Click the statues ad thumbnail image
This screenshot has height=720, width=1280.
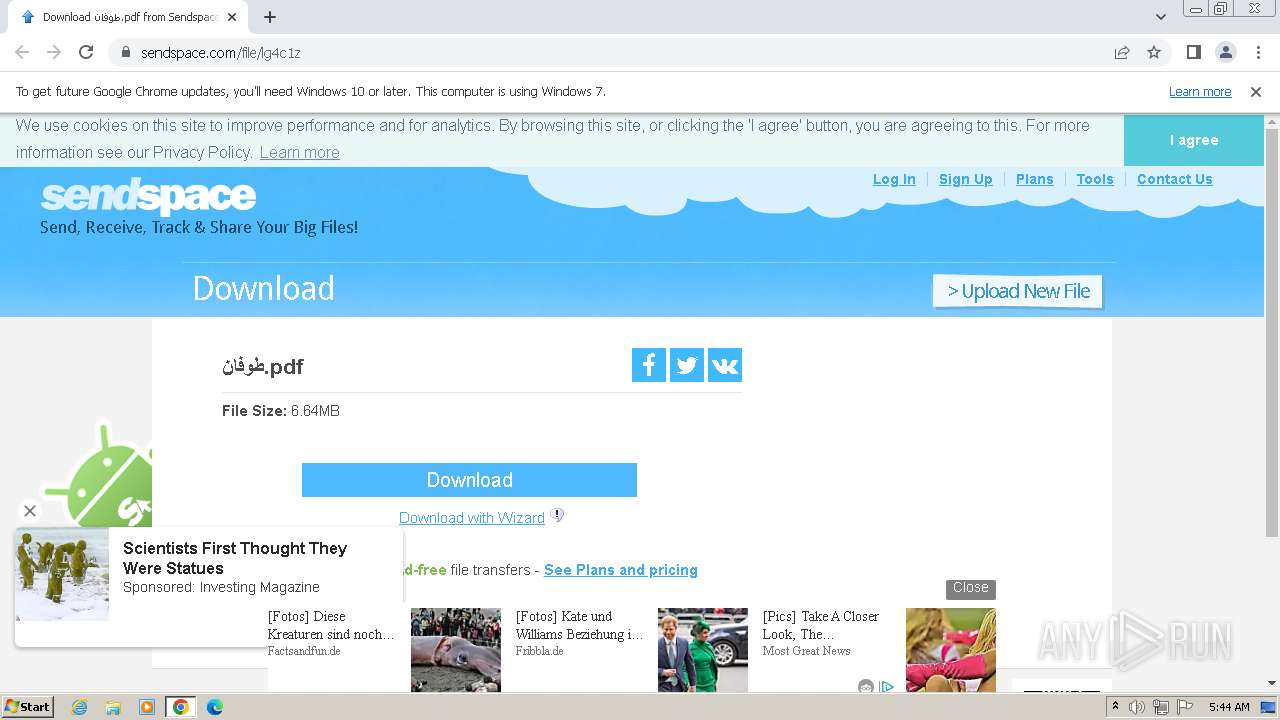(x=62, y=575)
